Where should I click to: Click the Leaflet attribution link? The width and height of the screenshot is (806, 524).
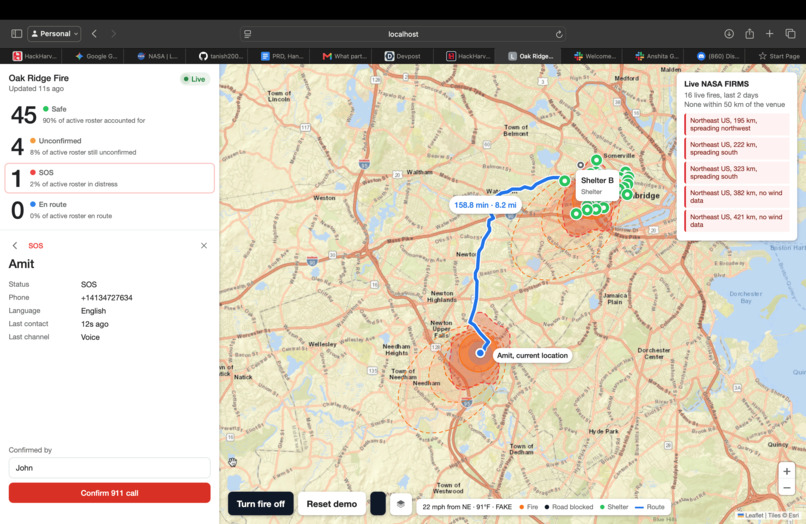[x=754, y=515]
